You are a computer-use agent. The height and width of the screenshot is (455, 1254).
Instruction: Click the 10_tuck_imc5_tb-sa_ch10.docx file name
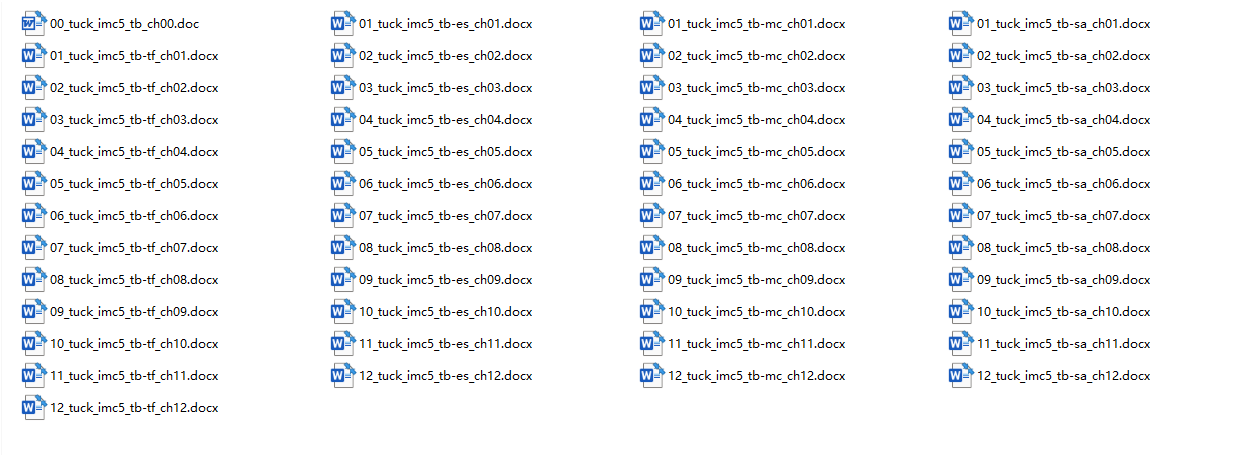click(1064, 312)
